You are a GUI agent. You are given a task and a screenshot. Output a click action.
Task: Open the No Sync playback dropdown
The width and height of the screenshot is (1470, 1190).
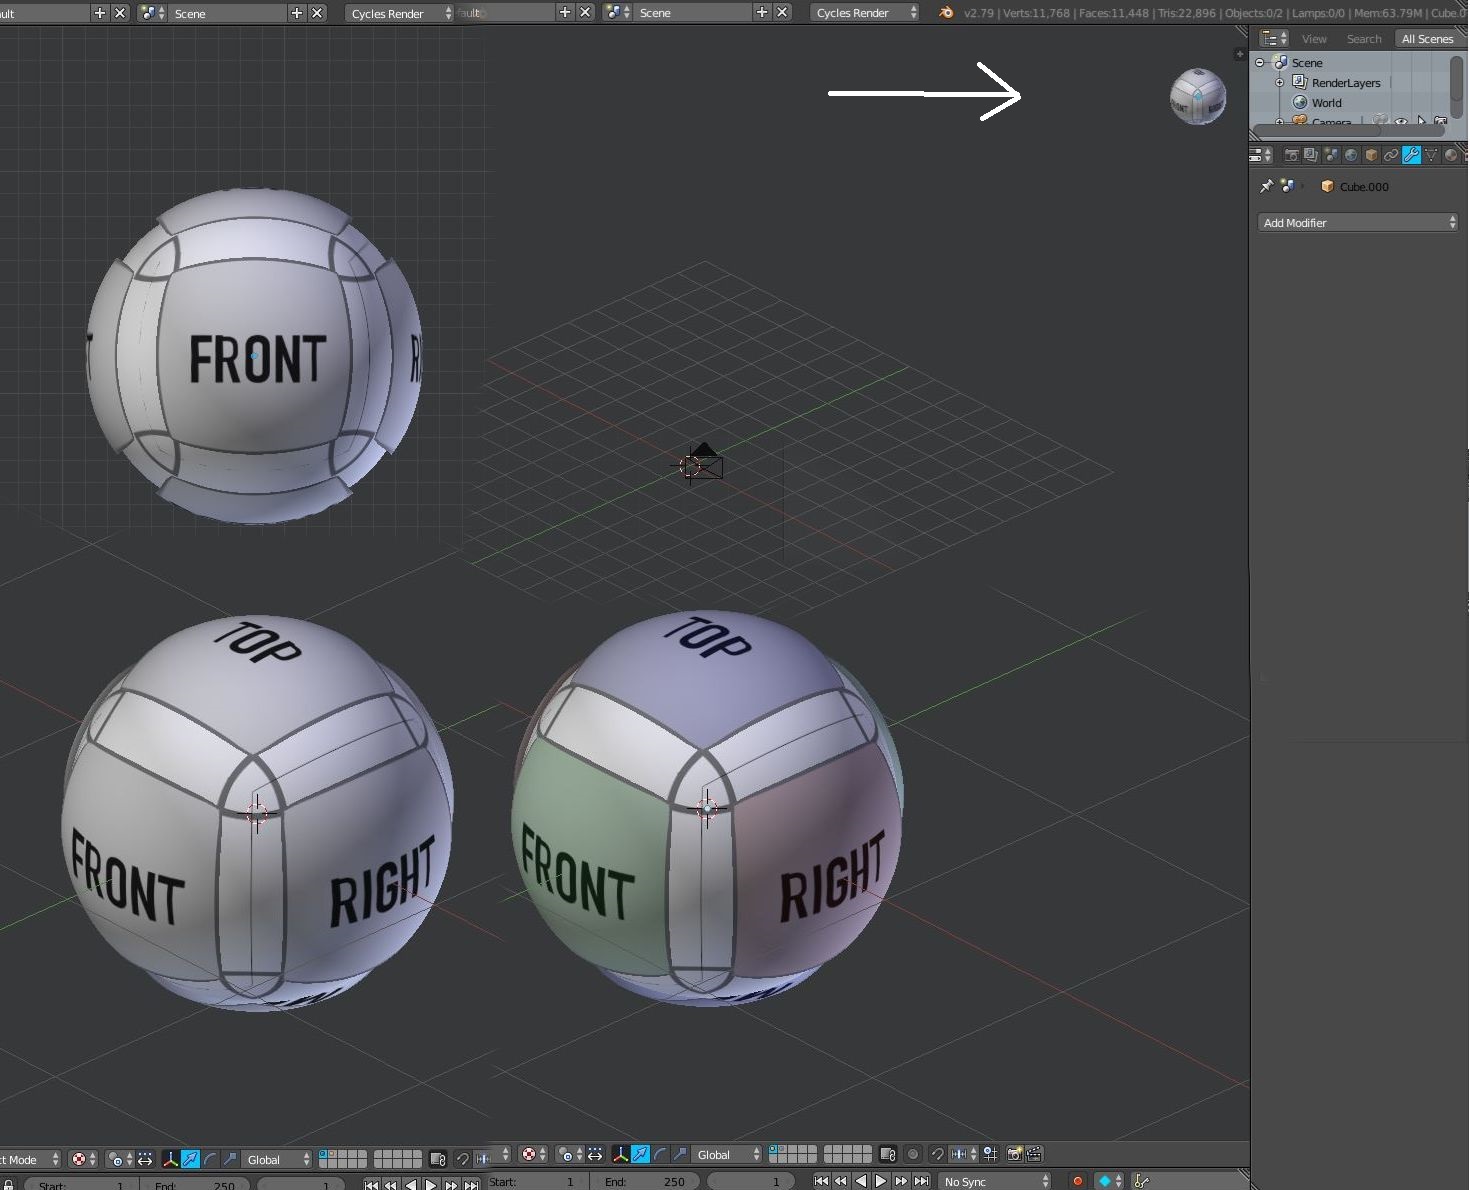pyautogui.click(x=995, y=1181)
